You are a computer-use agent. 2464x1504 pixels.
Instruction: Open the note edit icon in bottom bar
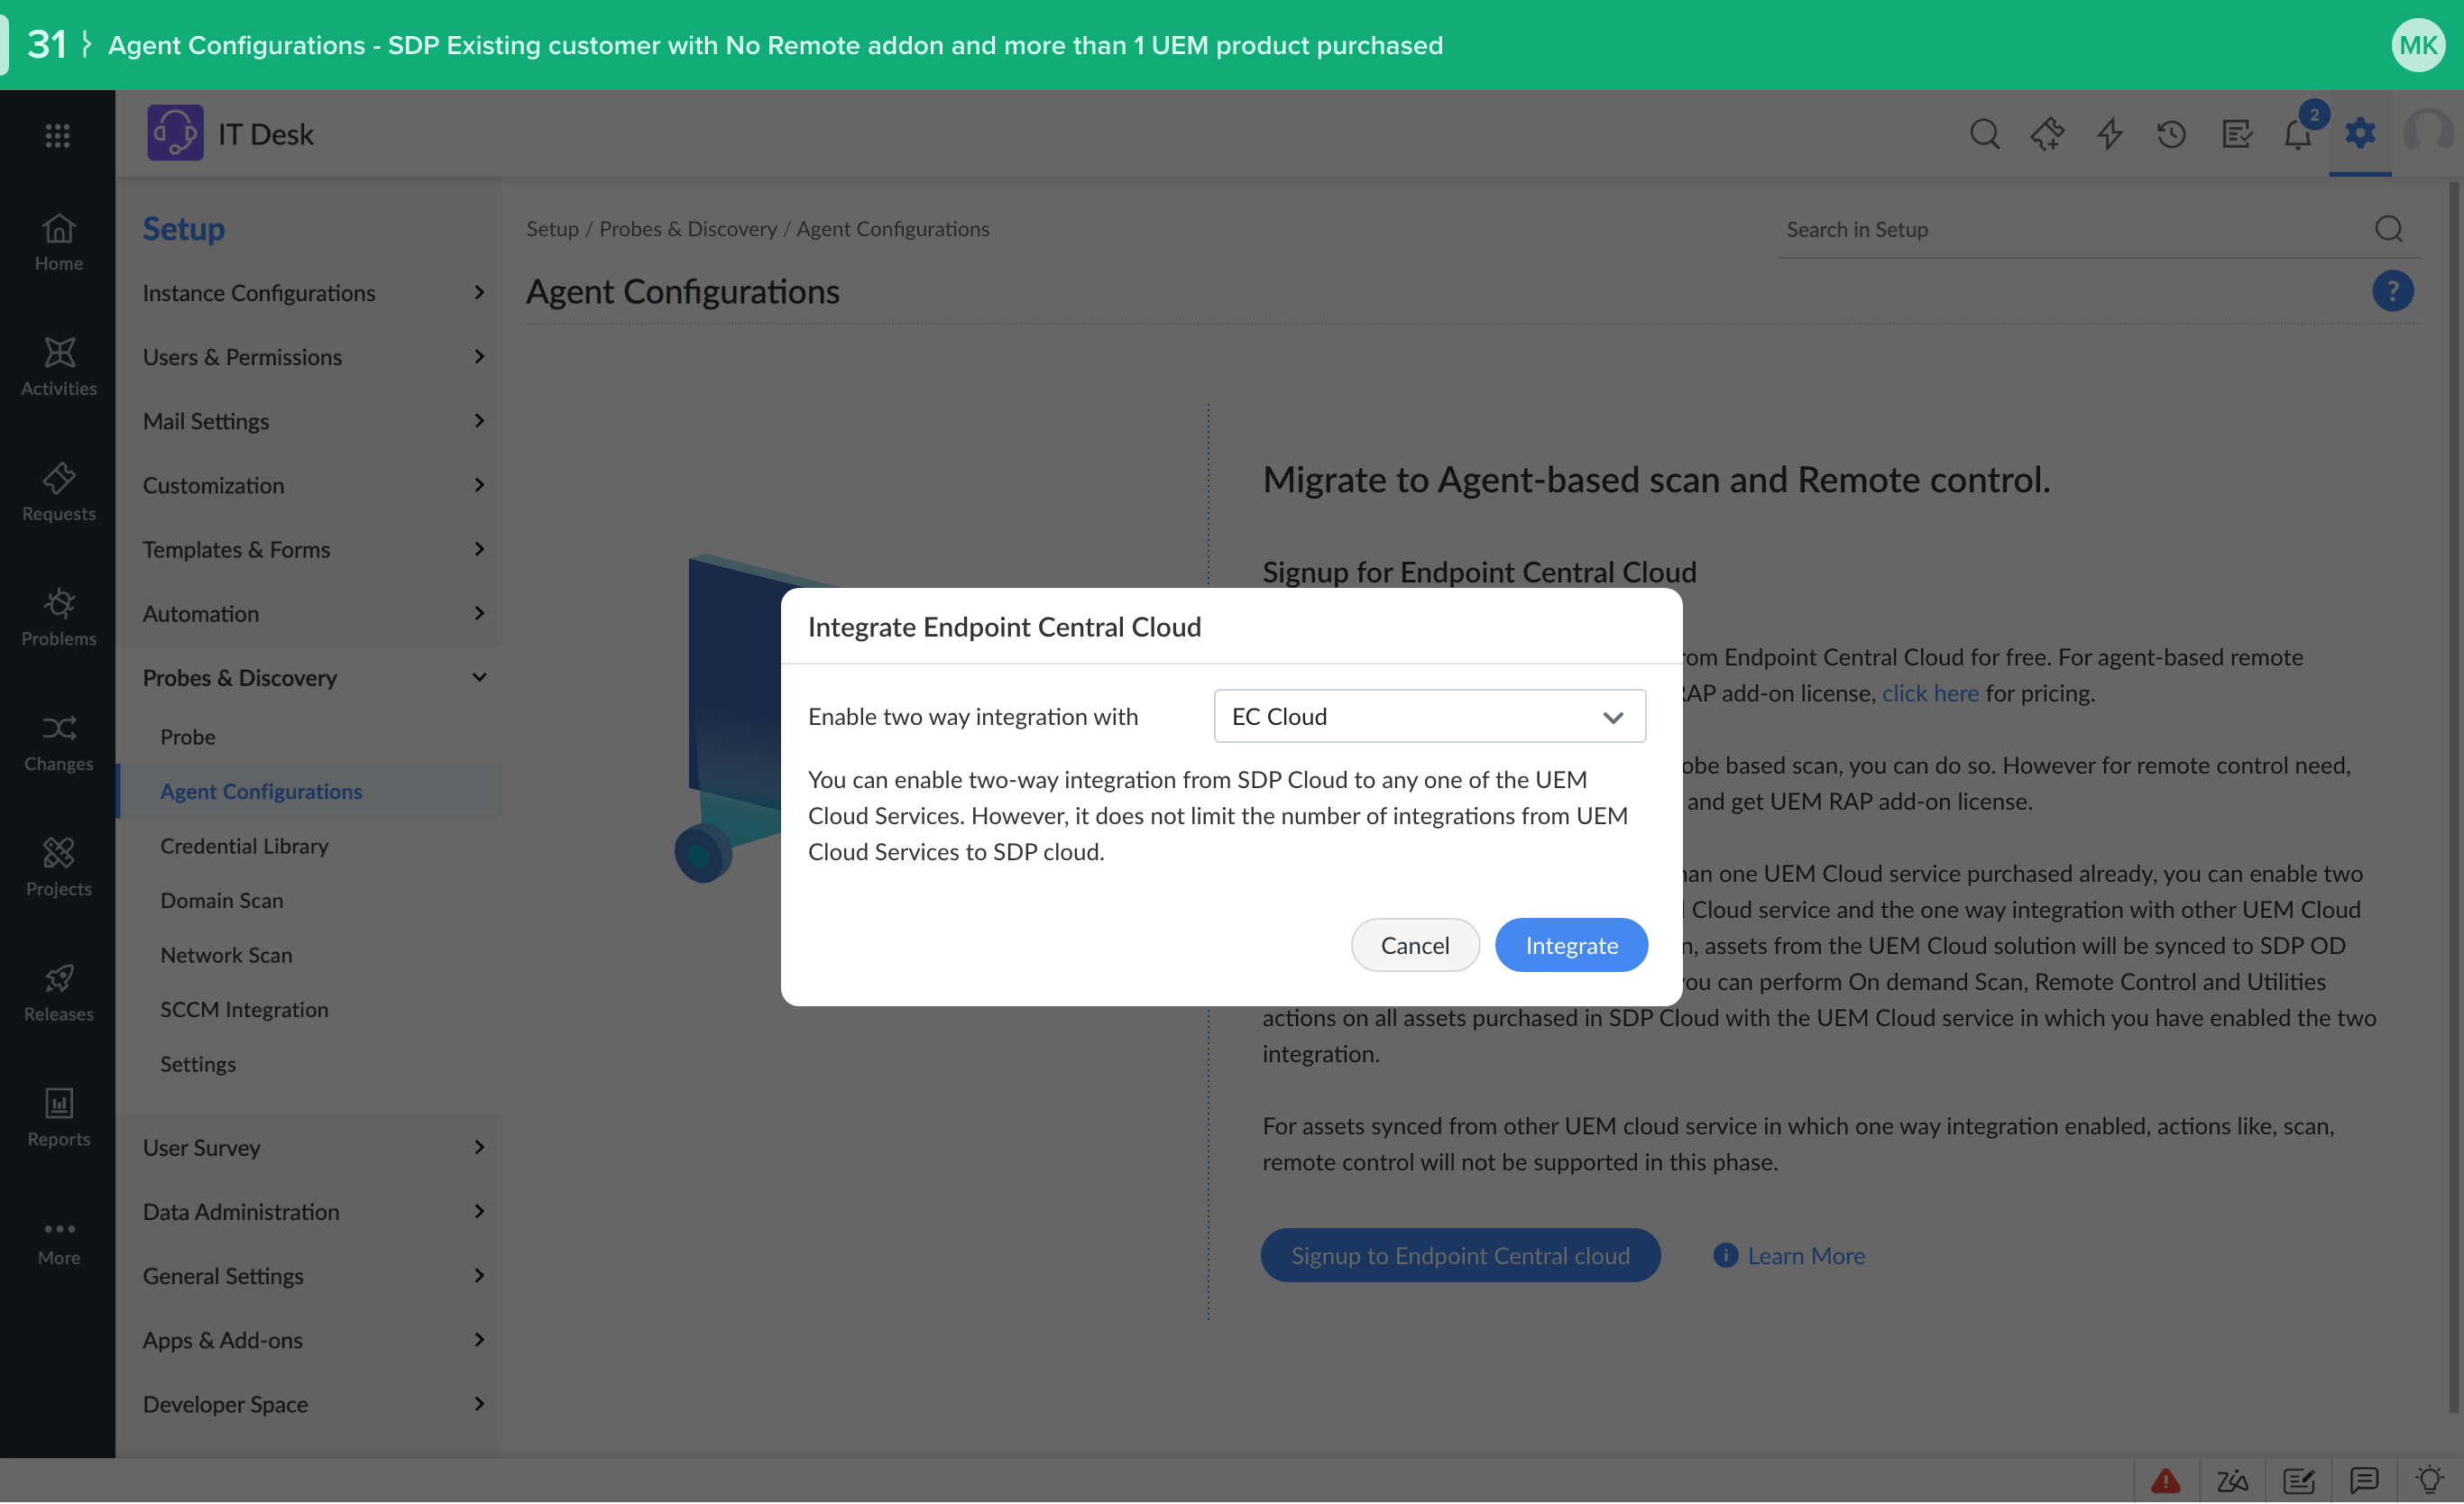coord(2298,1480)
